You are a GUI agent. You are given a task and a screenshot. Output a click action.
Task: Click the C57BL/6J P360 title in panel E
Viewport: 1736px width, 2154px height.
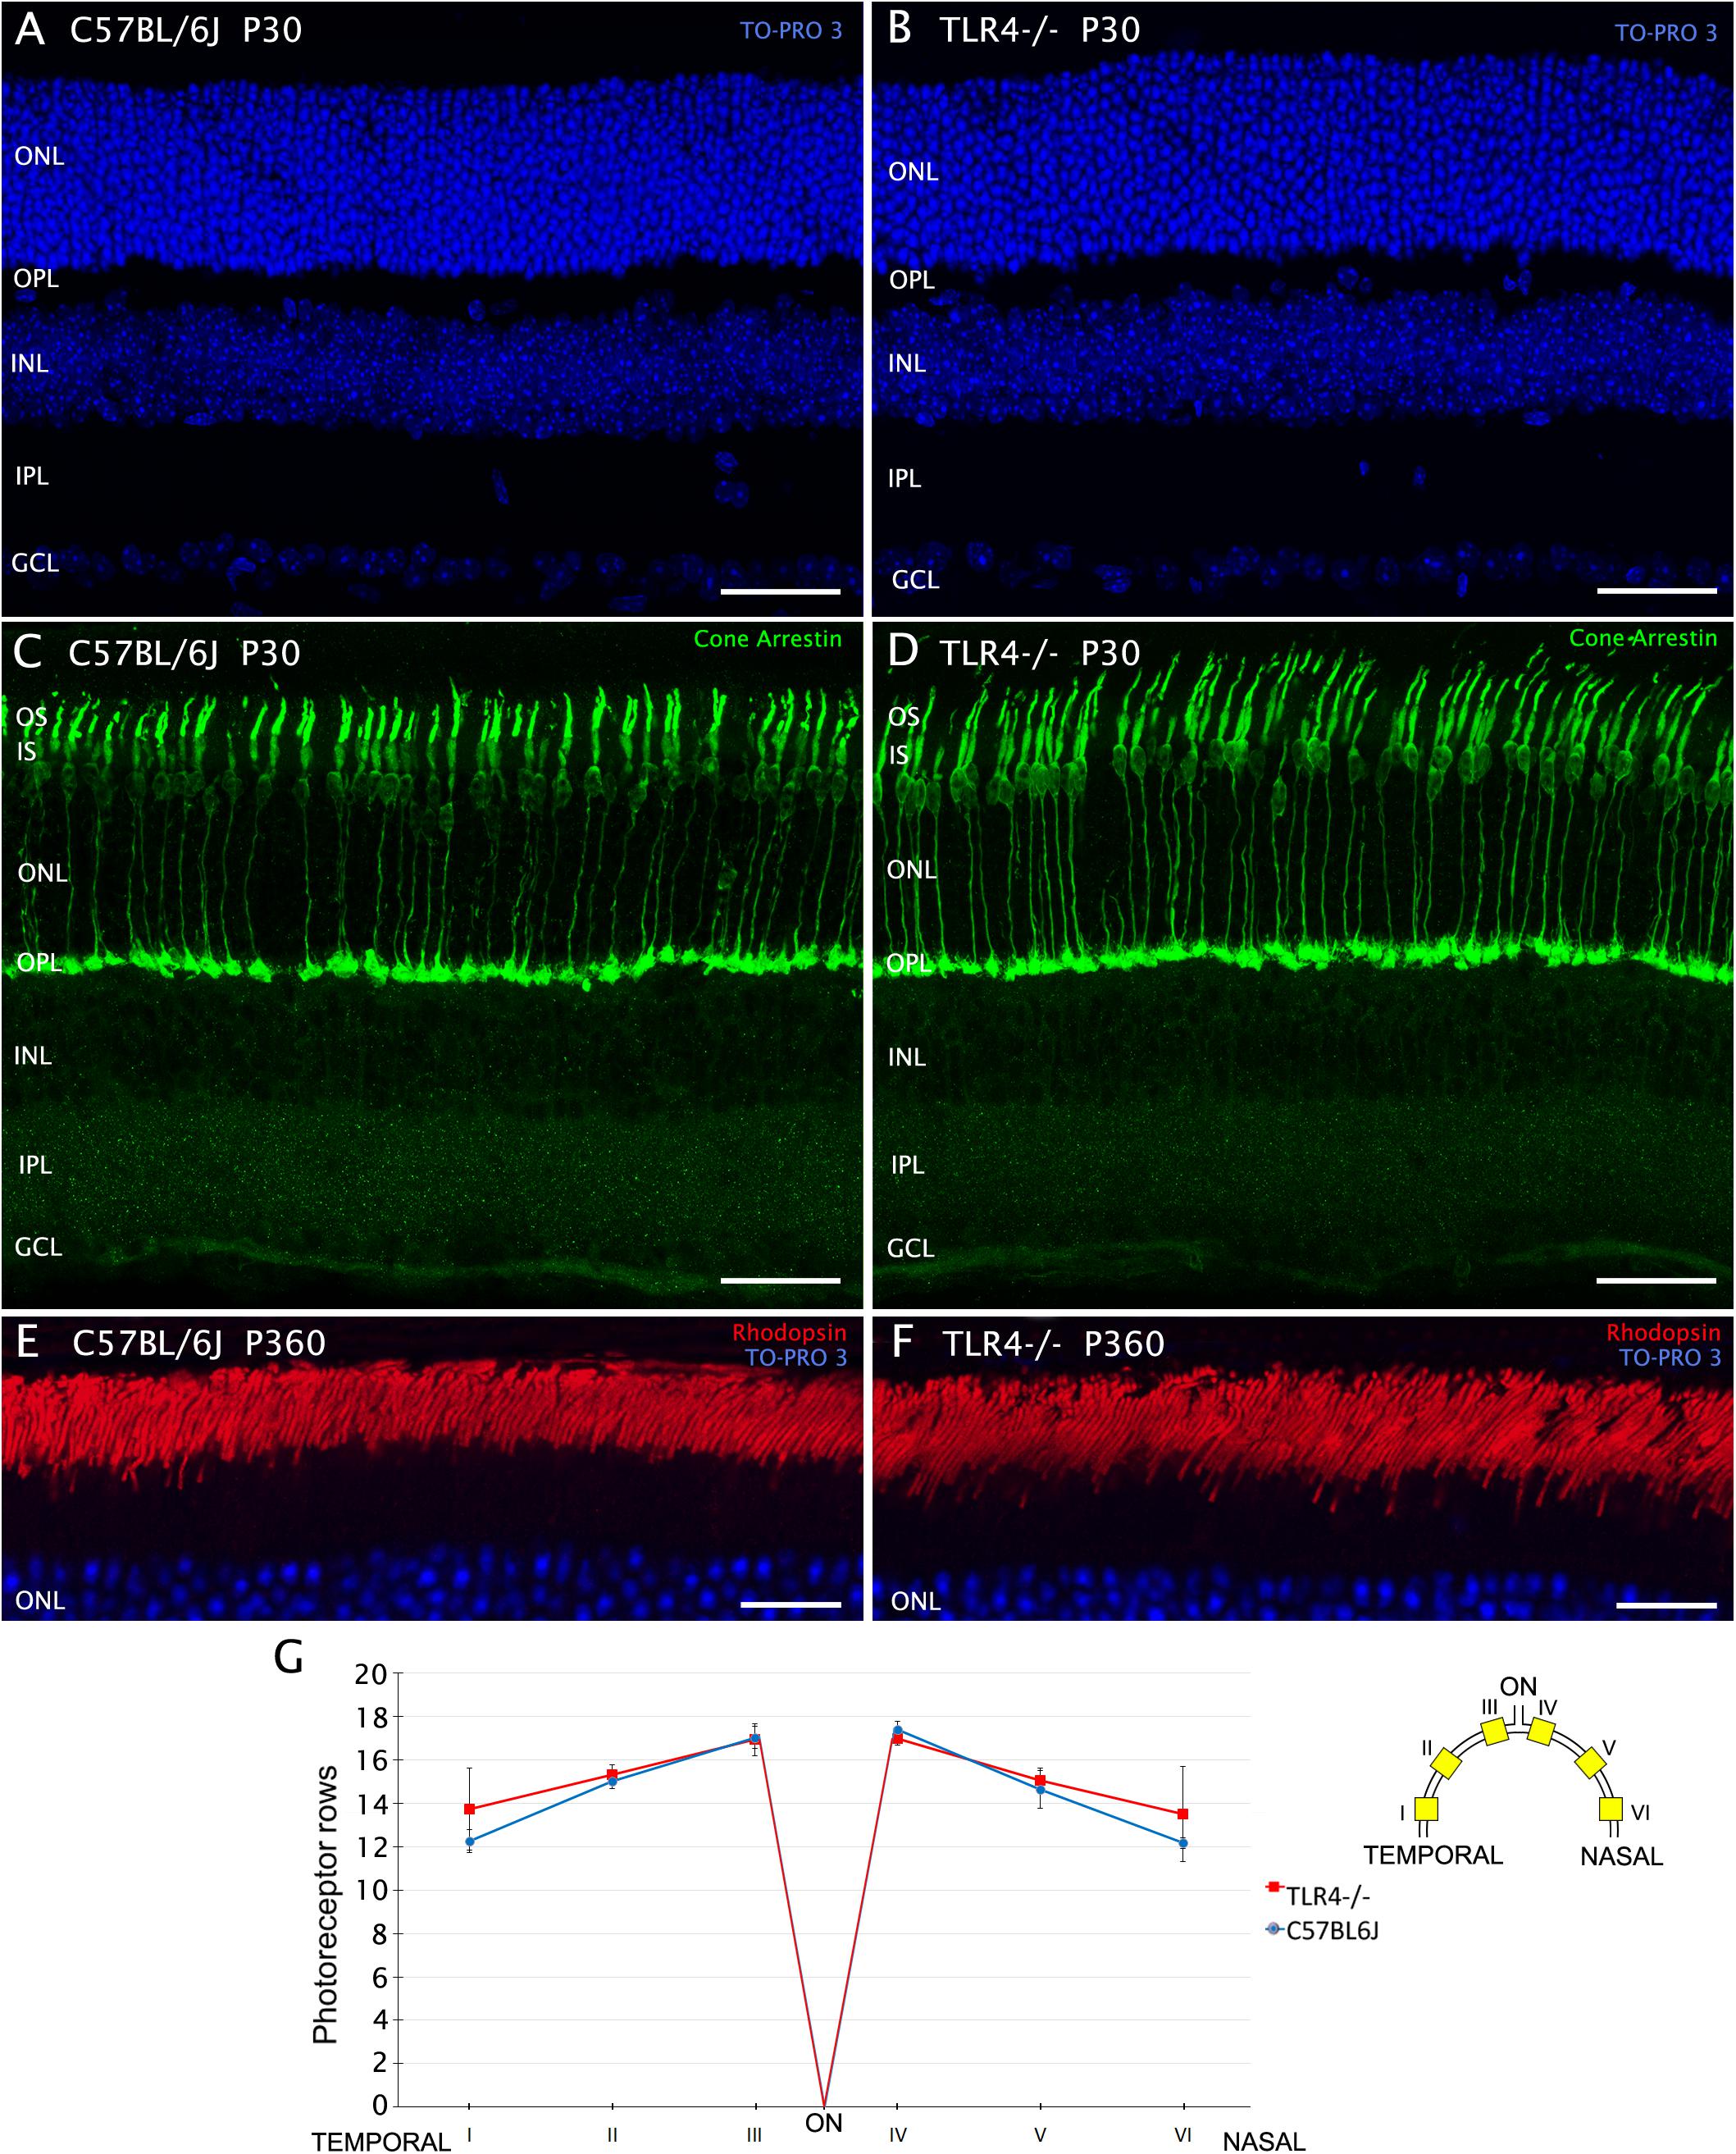[199, 1343]
